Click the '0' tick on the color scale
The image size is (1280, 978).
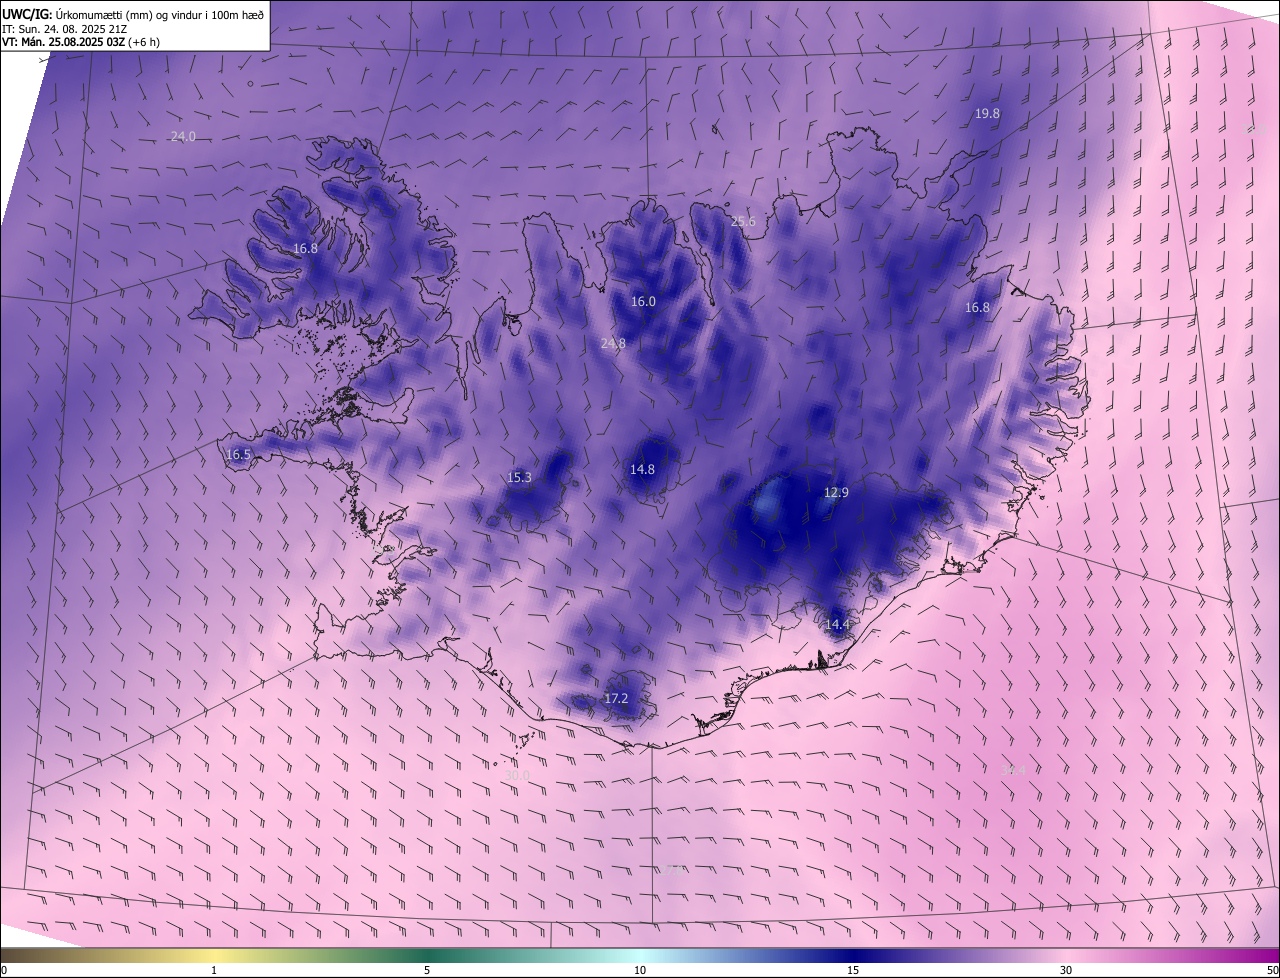[4, 970]
